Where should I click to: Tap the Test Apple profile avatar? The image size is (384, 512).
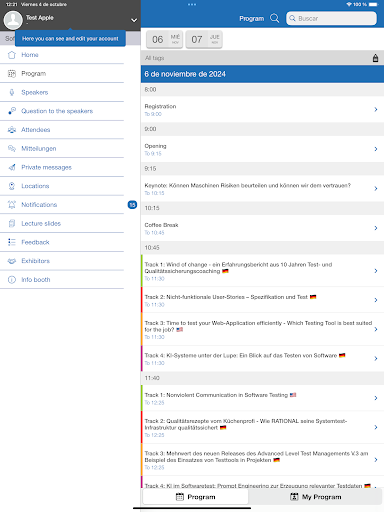pos(13,20)
